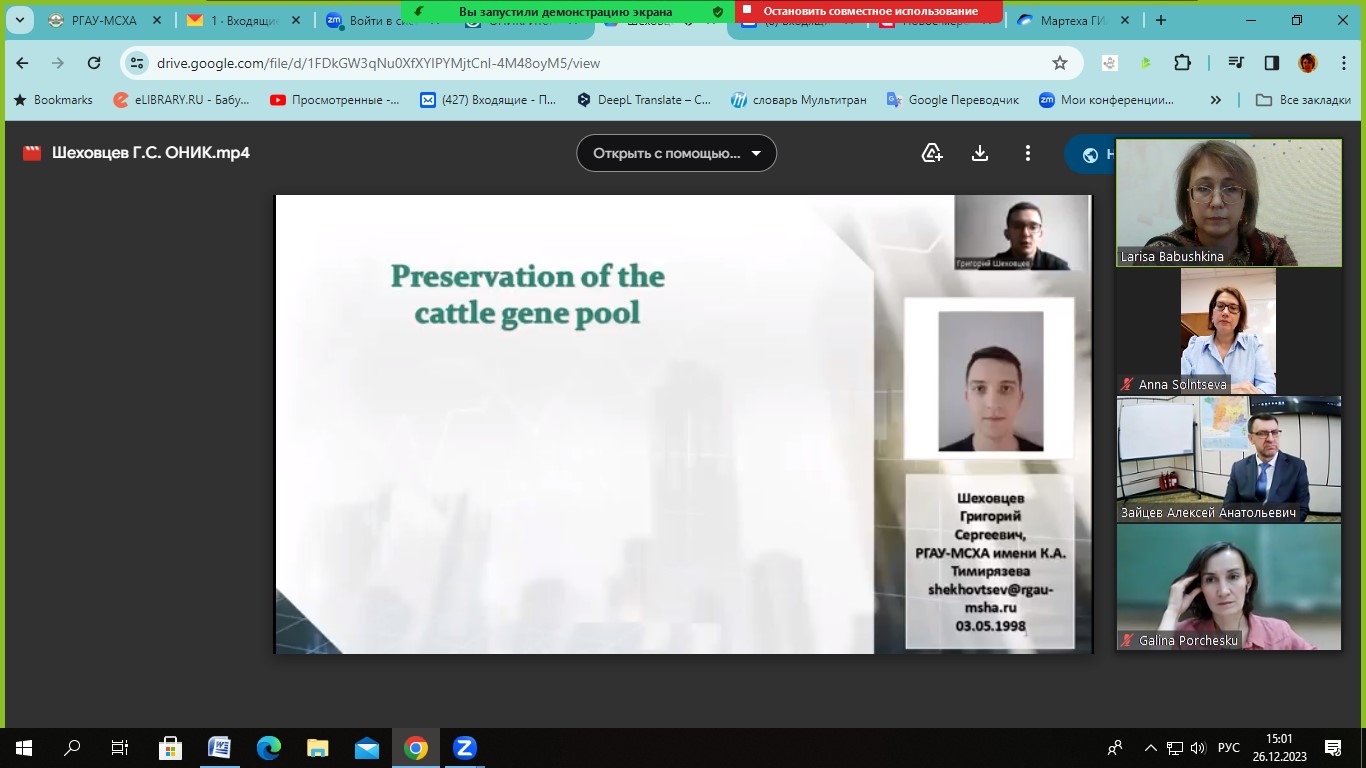1366x768 pixels.
Task: Select Larisa Babushkina's video thumbnail
Action: 1228,203
